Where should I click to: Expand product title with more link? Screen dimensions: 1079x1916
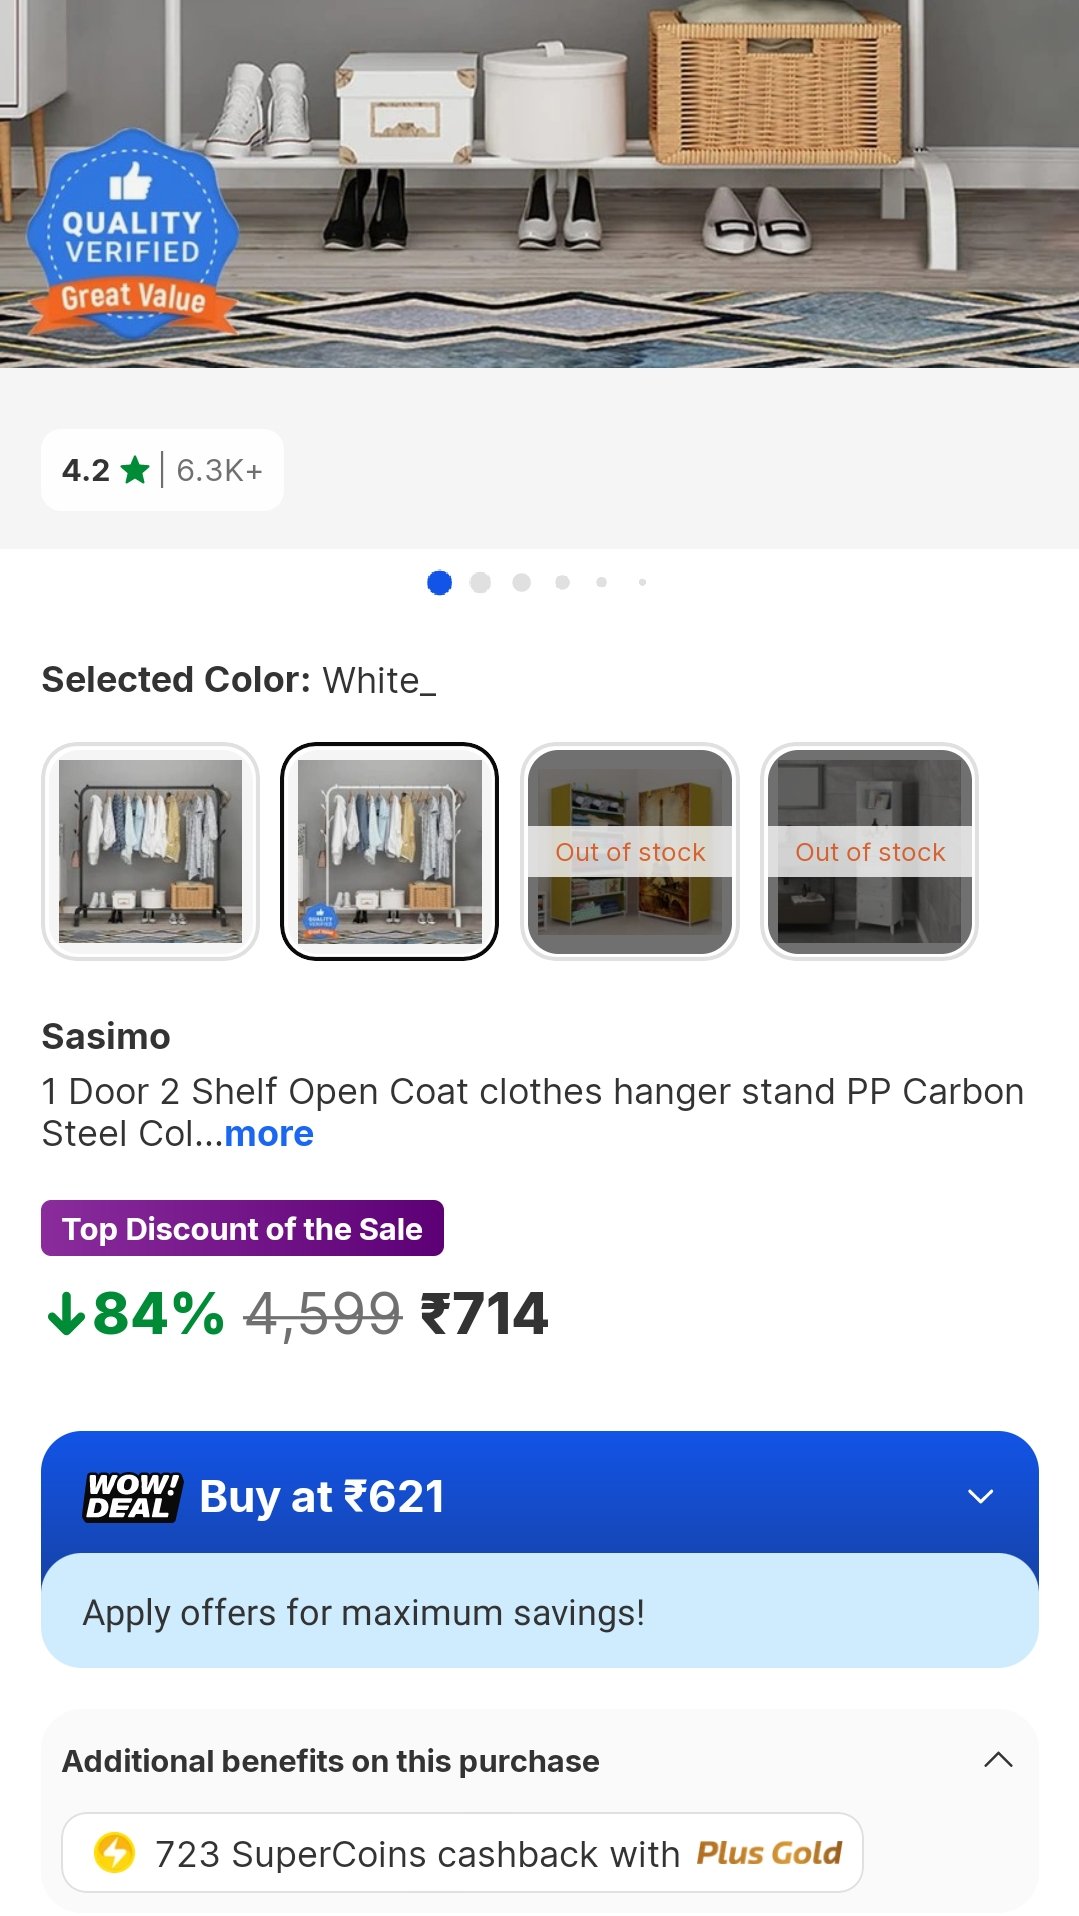click(269, 1134)
